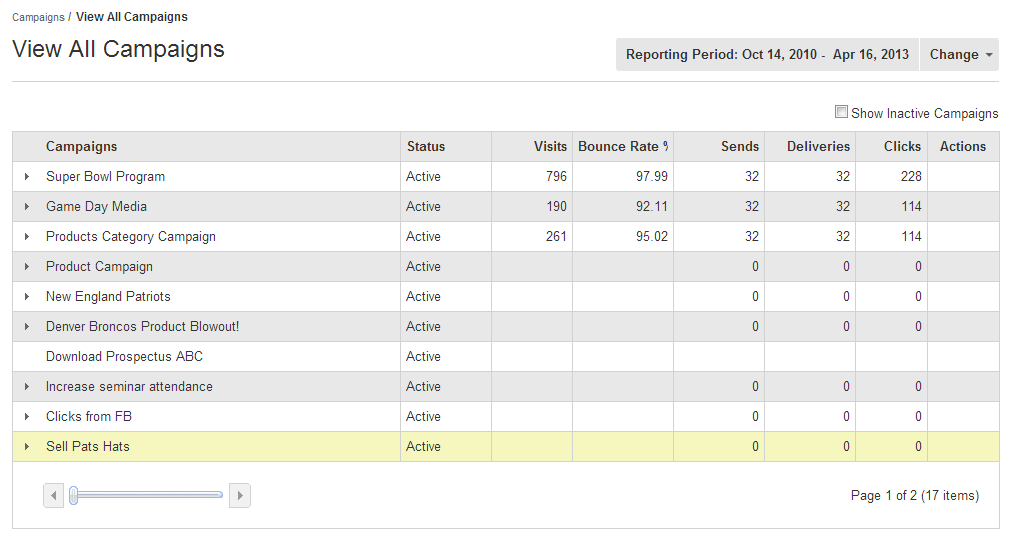Expand New England Patriots campaign arrow
Image resolution: width=1009 pixels, height=539 pixels.
click(x=27, y=297)
